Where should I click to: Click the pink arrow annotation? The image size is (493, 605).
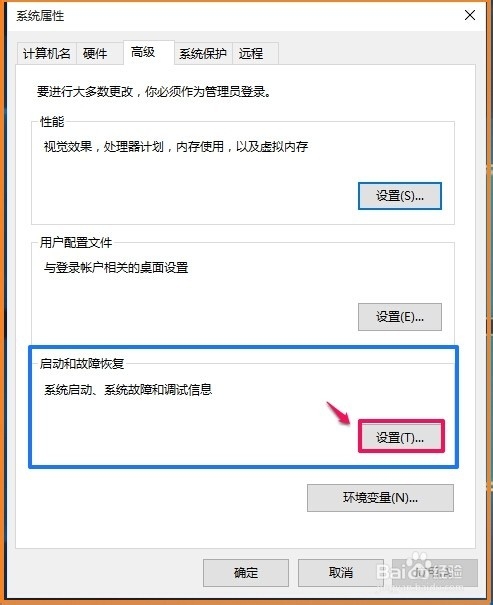click(x=338, y=413)
